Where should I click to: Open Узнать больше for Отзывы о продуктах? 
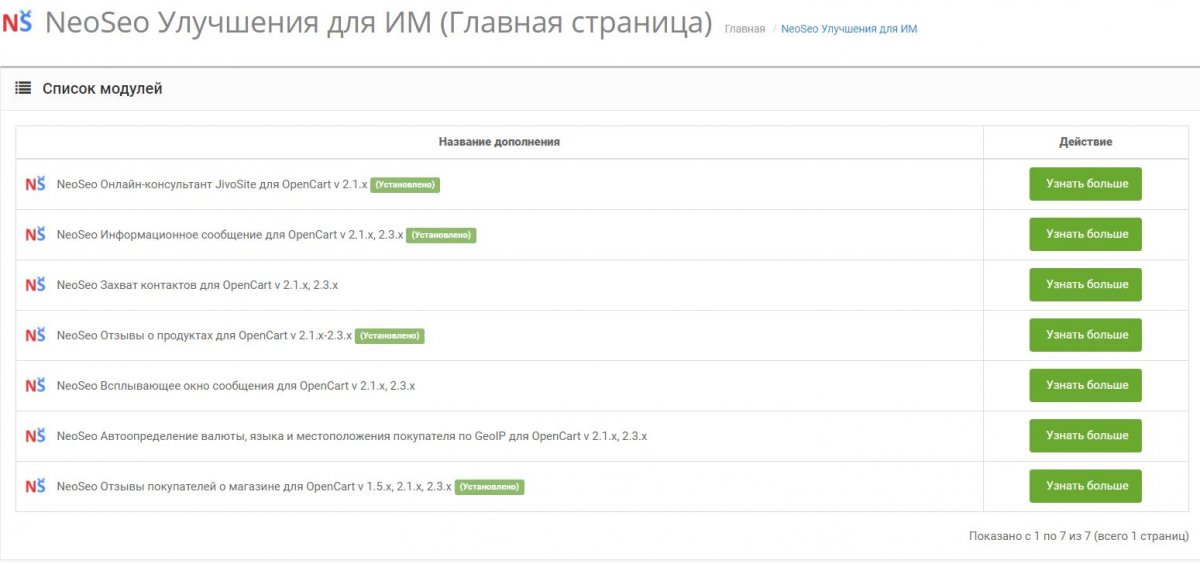point(1086,335)
